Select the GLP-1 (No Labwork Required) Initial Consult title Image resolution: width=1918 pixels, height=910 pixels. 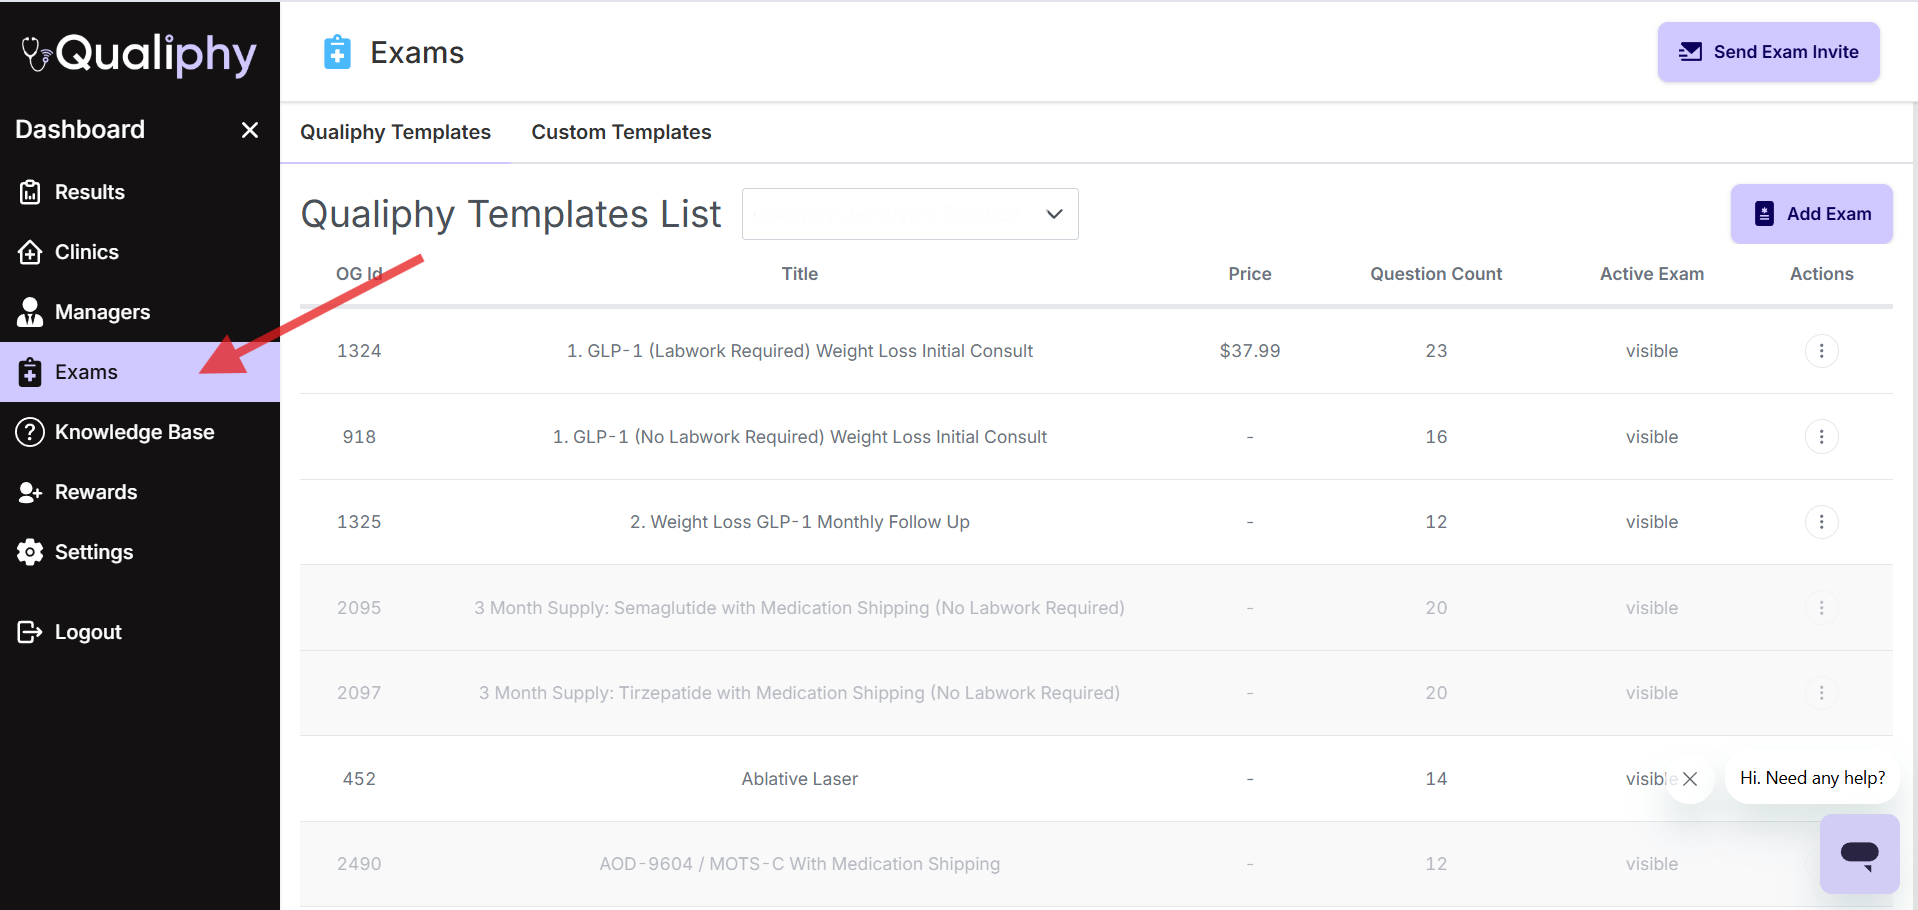[x=800, y=437]
